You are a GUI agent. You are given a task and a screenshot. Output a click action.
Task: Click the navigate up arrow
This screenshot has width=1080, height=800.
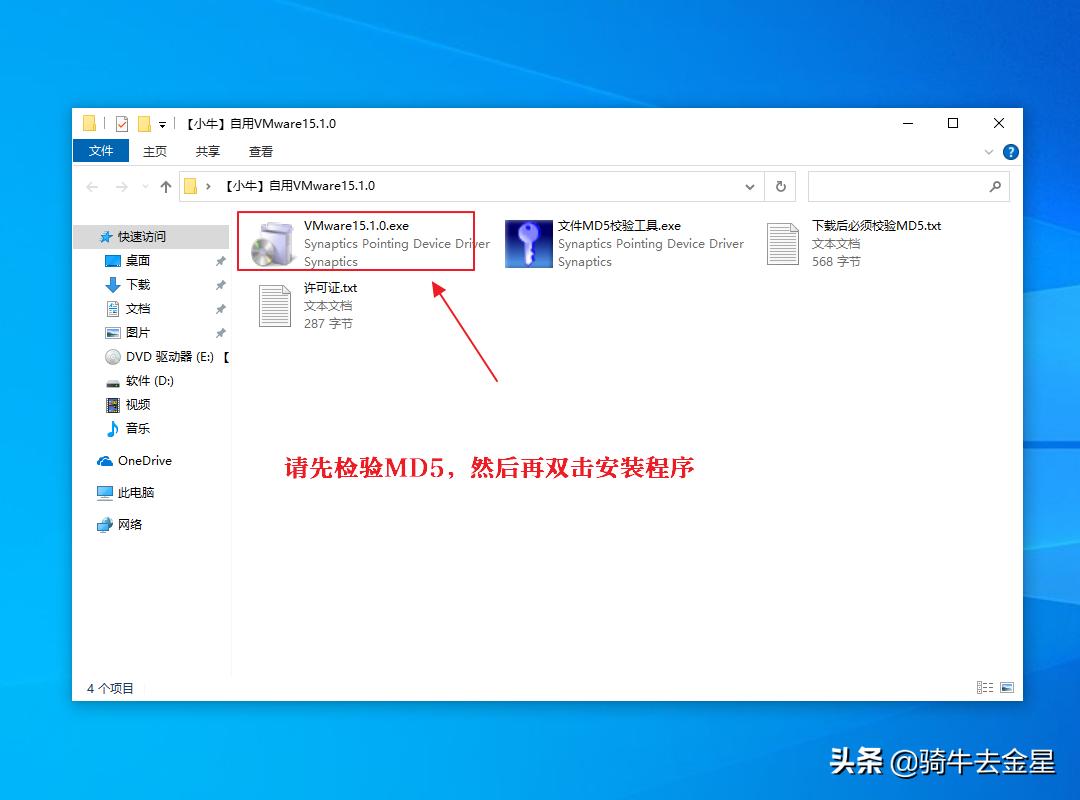point(164,186)
